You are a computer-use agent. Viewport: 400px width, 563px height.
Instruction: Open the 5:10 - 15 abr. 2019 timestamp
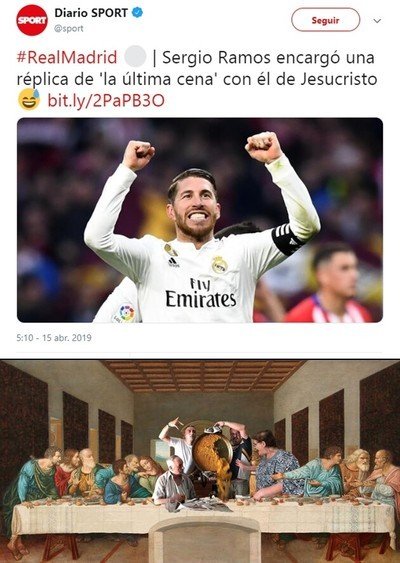click(54, 338)
